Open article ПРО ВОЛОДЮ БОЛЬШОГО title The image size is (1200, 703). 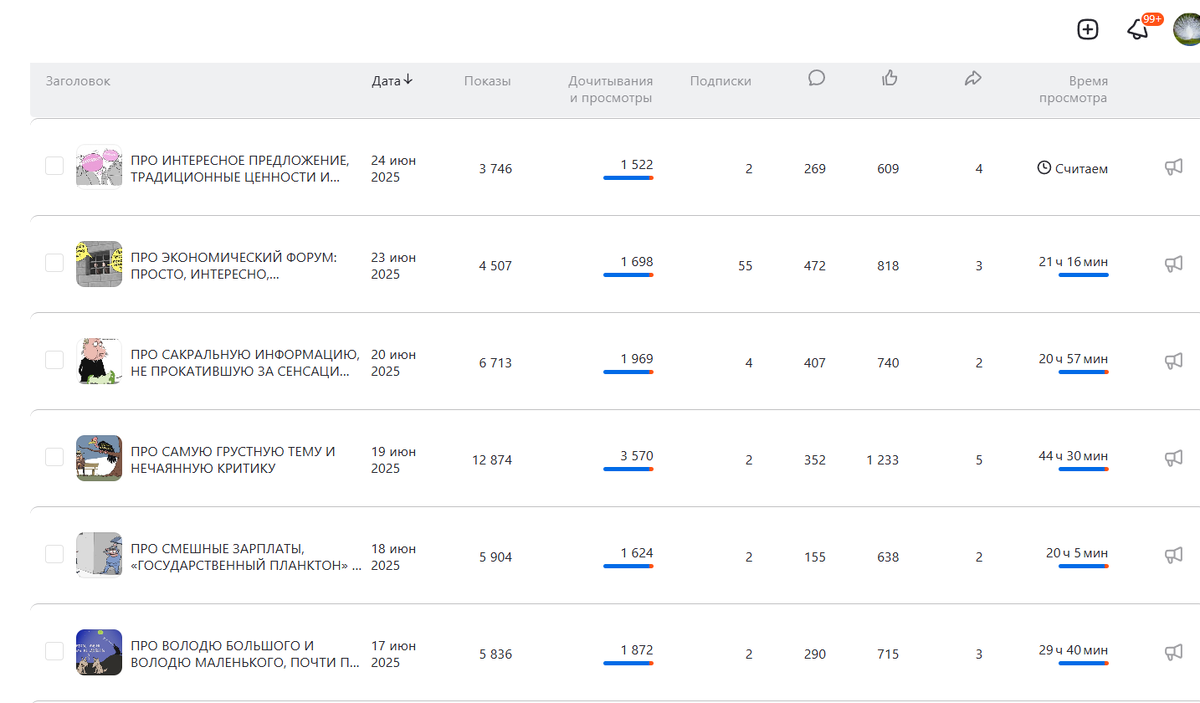pos(245,653)
